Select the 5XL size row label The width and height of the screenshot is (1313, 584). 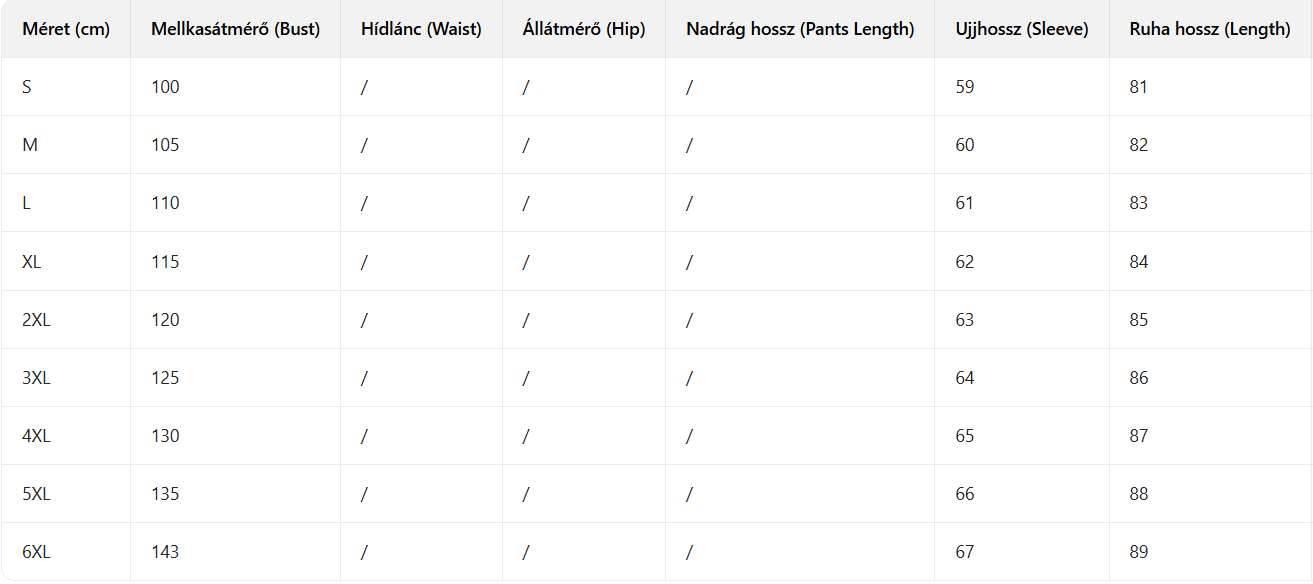click(x=35, y=494)
